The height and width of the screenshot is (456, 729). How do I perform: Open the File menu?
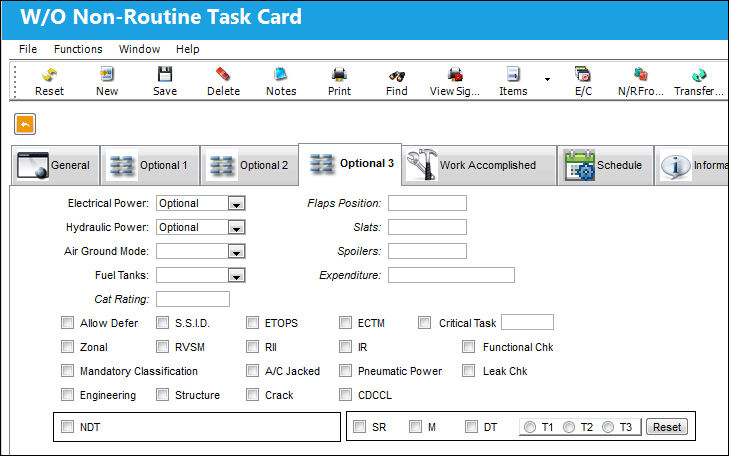click(x=28, y=49)
